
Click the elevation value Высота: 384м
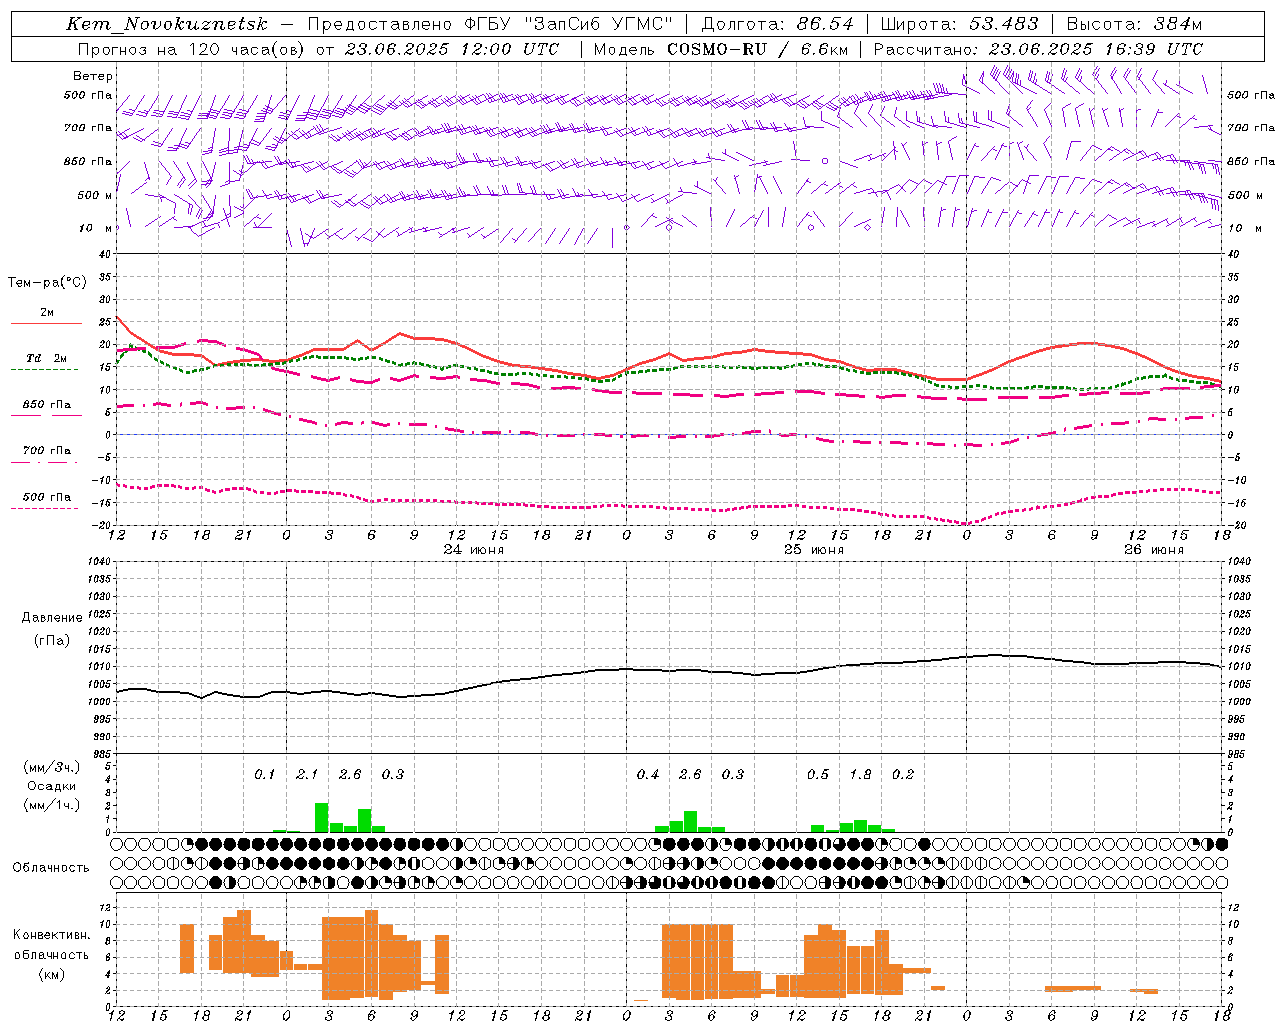coord(1134,24)
